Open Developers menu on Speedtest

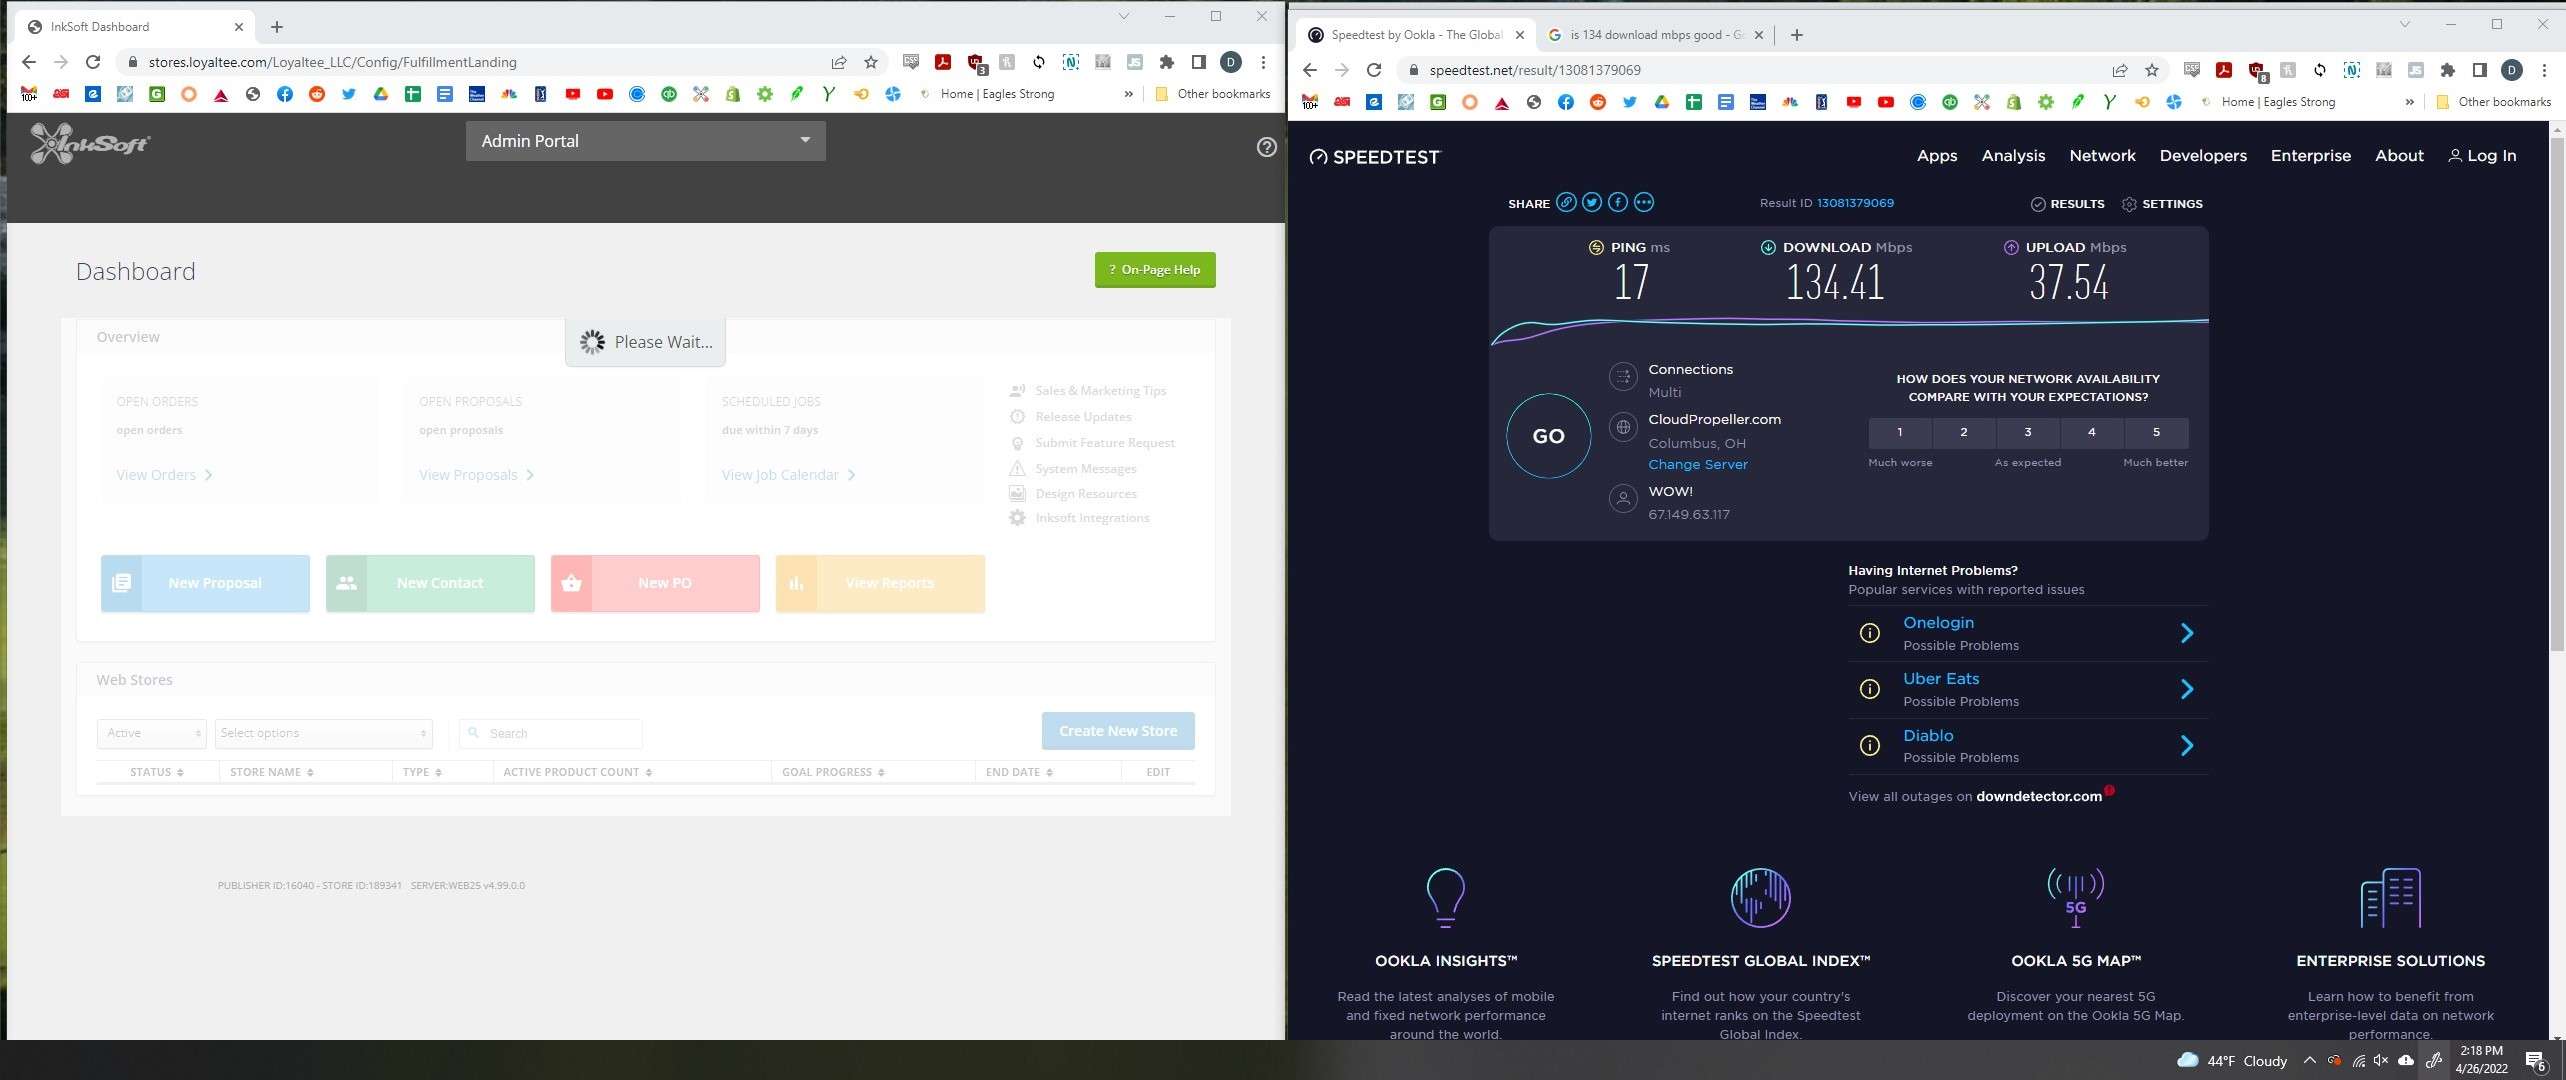(2203, 156)
